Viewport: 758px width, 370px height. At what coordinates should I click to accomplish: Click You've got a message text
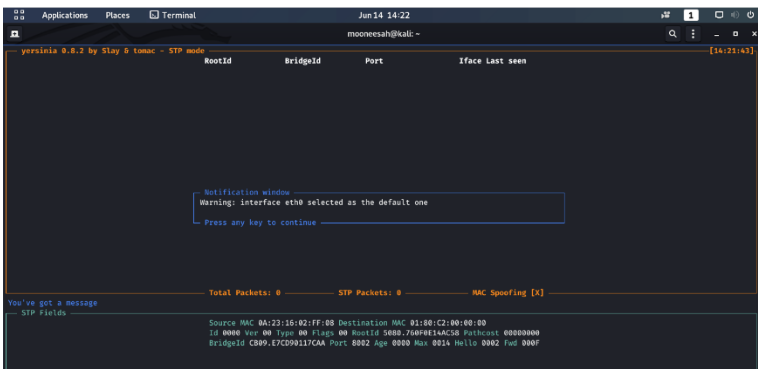tap(53, 303)
